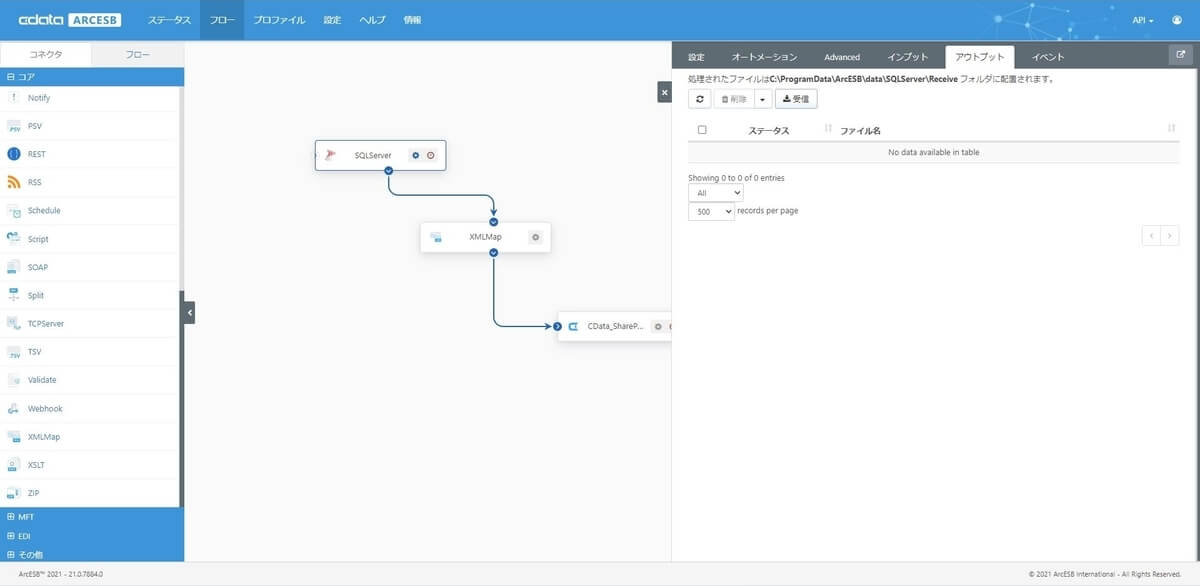1200x586 pixels.
Task: Go to previous page of results
Action: pyautogui.click(x=1151, y=235)
